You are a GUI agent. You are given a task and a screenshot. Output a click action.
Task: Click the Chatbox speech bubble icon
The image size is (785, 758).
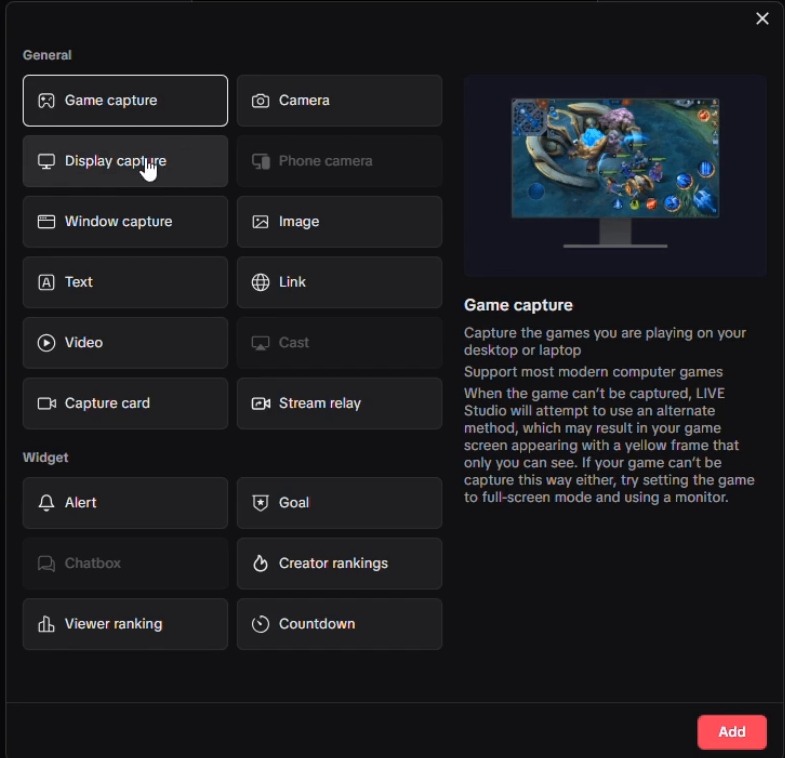(46, 564)
